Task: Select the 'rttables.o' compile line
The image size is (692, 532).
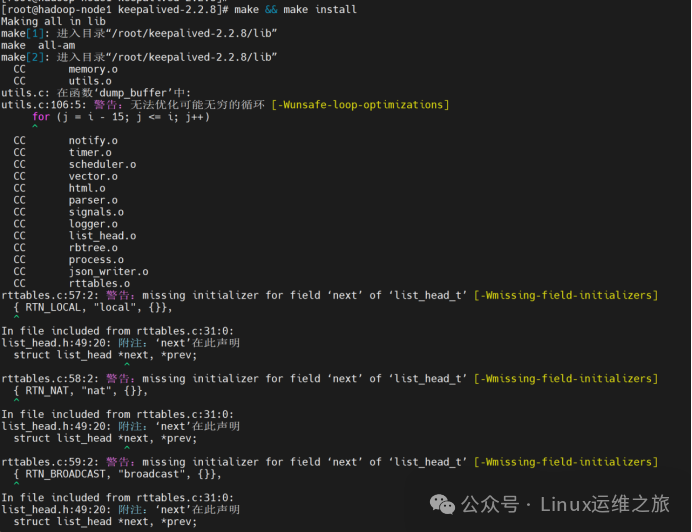Action: tap(72, 283)
